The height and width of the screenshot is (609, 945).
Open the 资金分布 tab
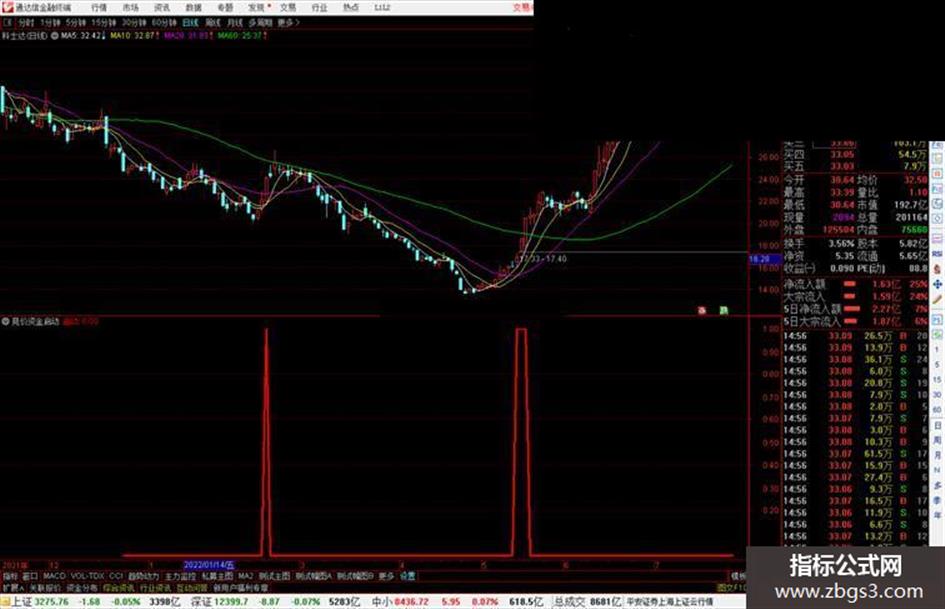81,588
